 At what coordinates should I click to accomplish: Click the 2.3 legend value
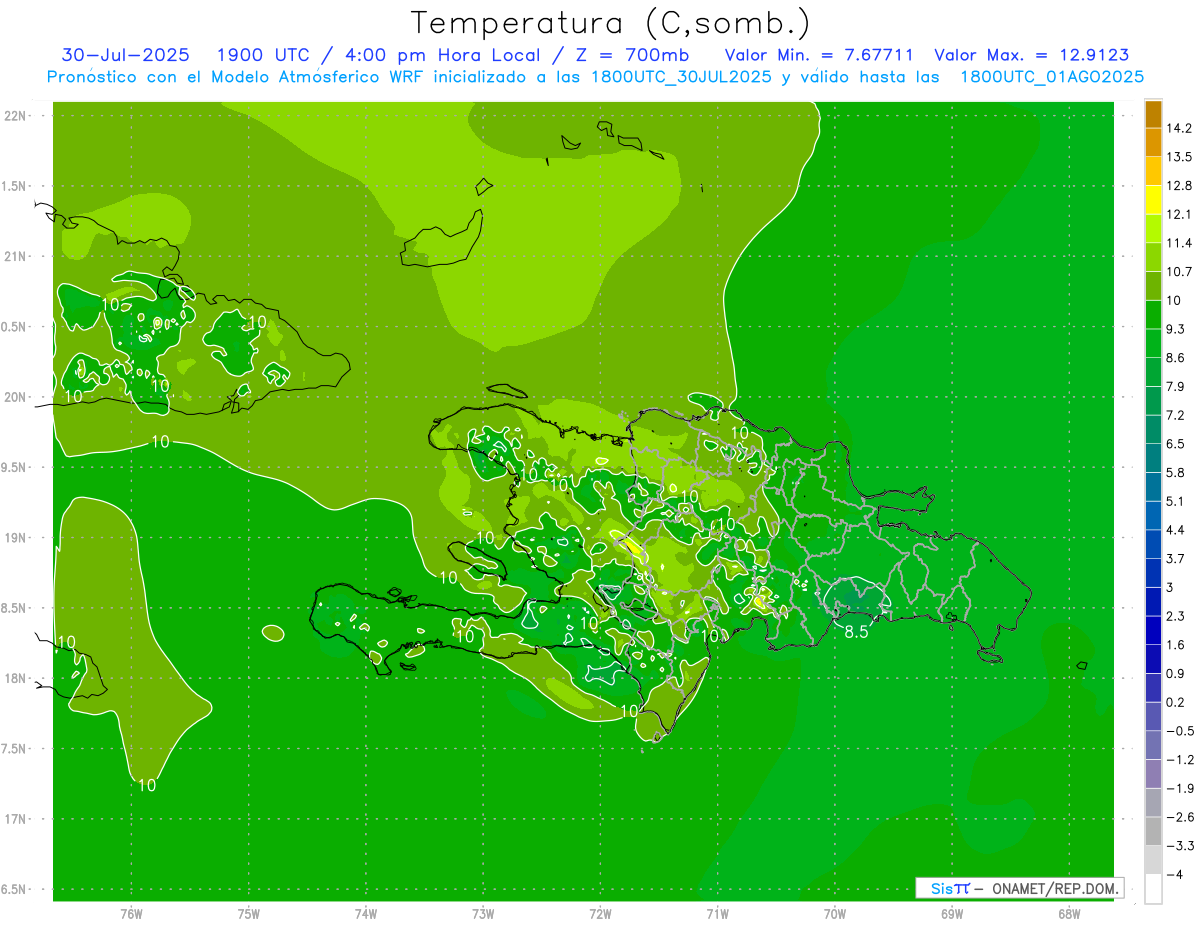(x=1176, y=616)
